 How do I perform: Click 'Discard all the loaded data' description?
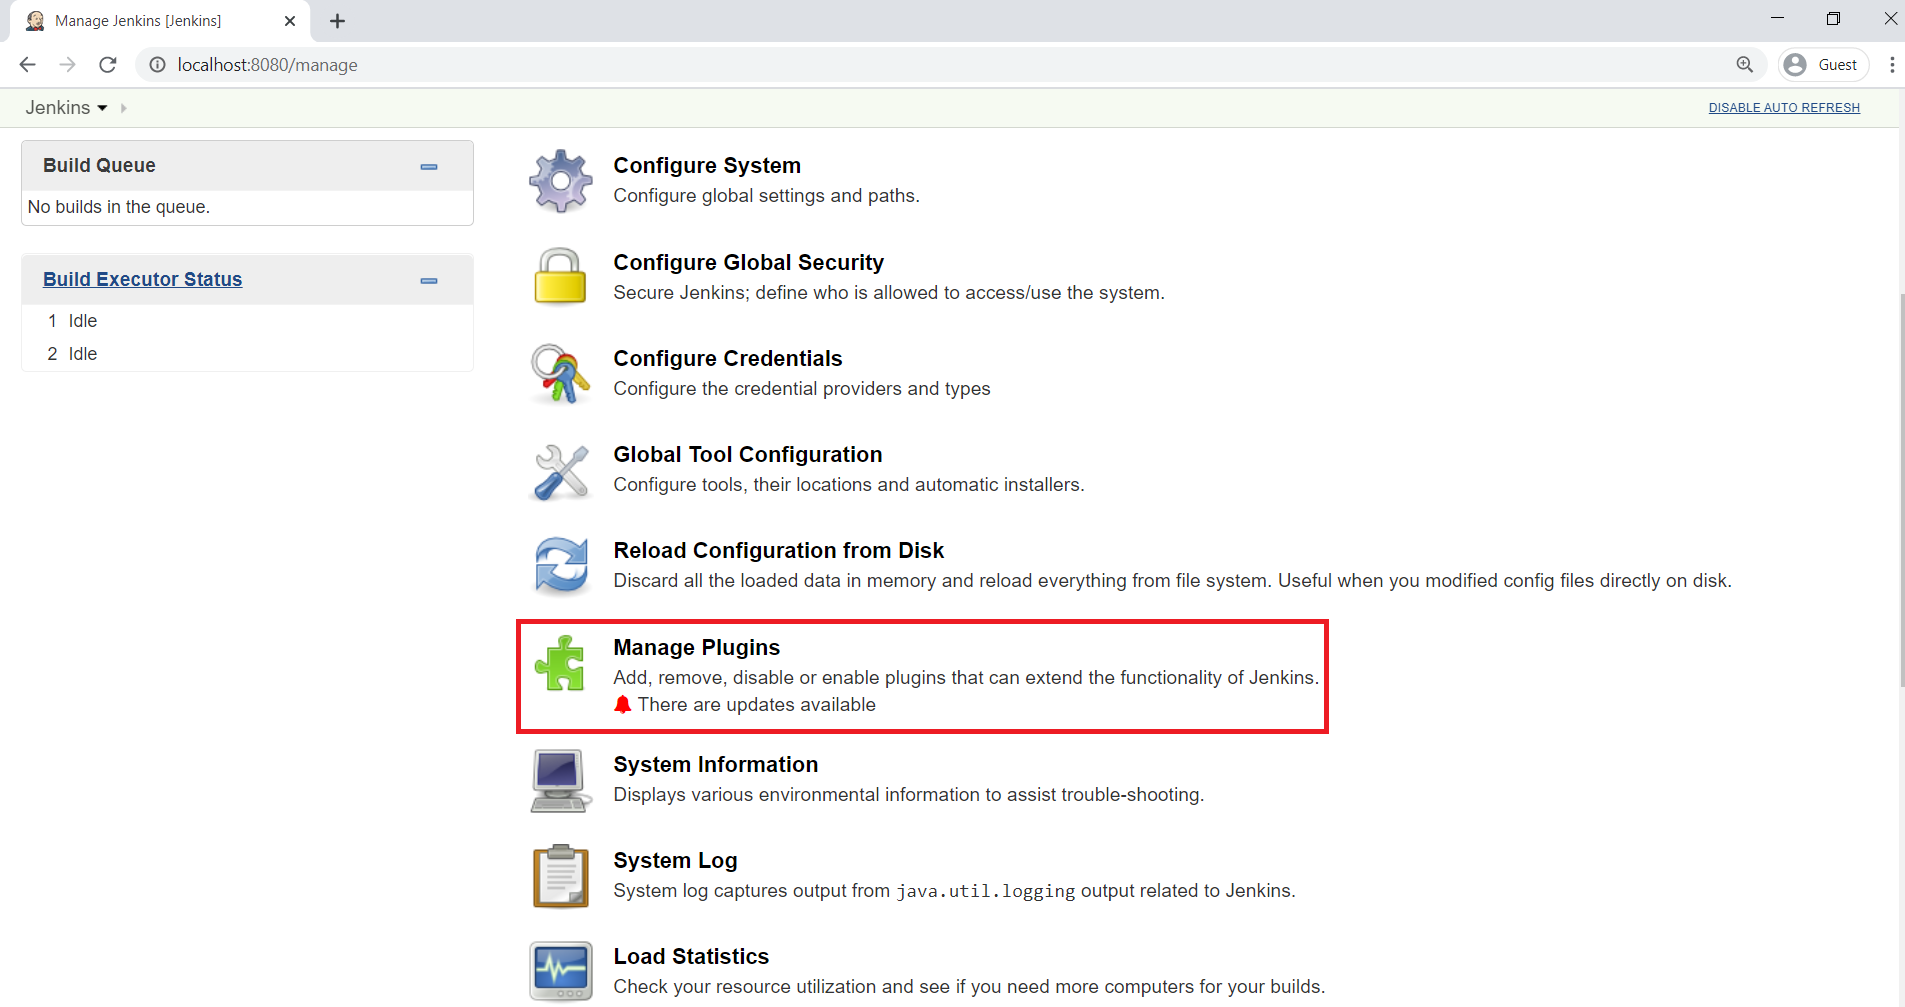[1173, 581]
